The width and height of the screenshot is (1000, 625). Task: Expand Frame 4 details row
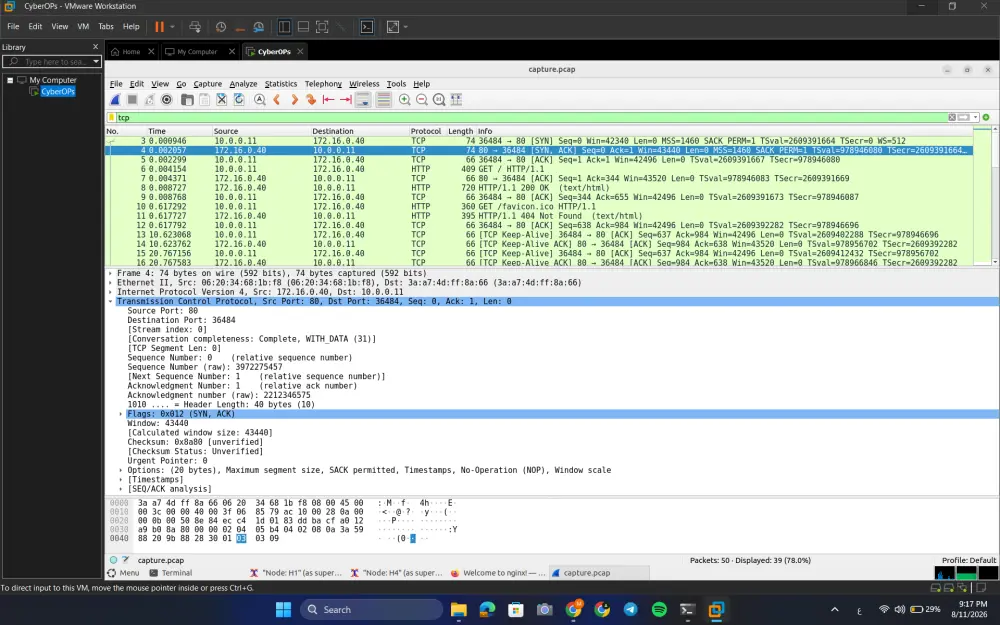110,273
